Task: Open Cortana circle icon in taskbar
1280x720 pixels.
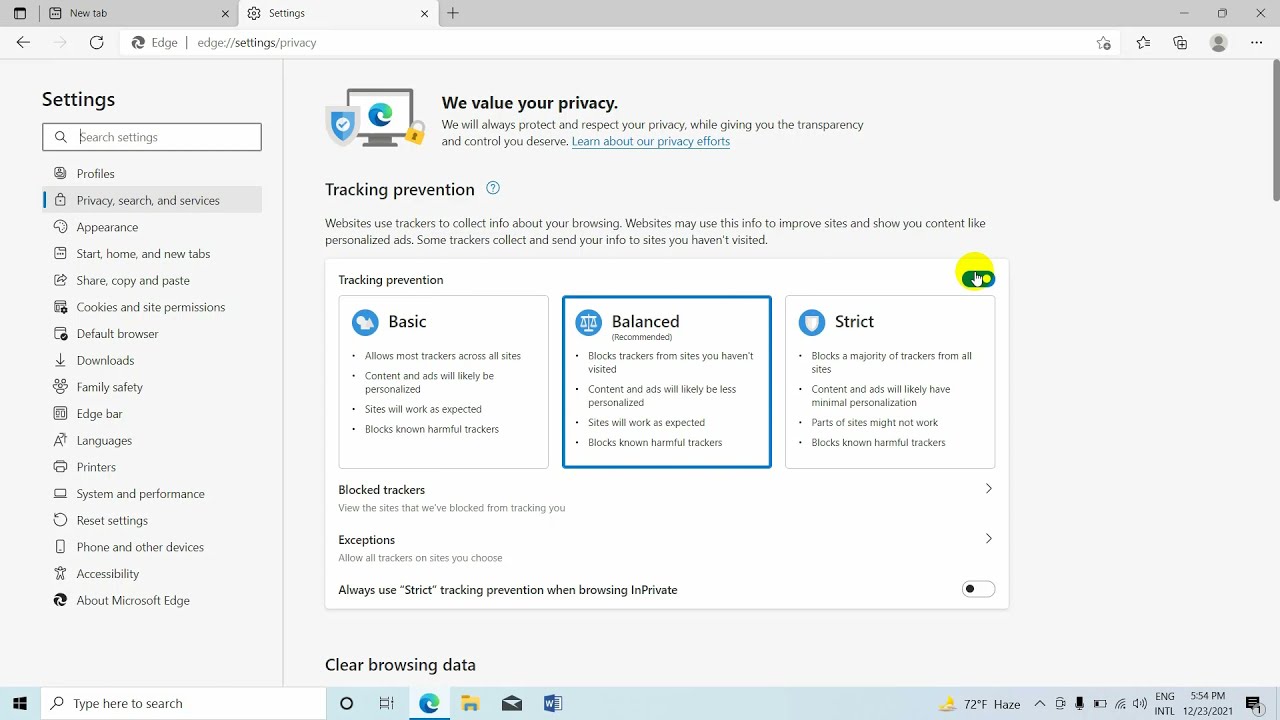Action: coord(347,704)
